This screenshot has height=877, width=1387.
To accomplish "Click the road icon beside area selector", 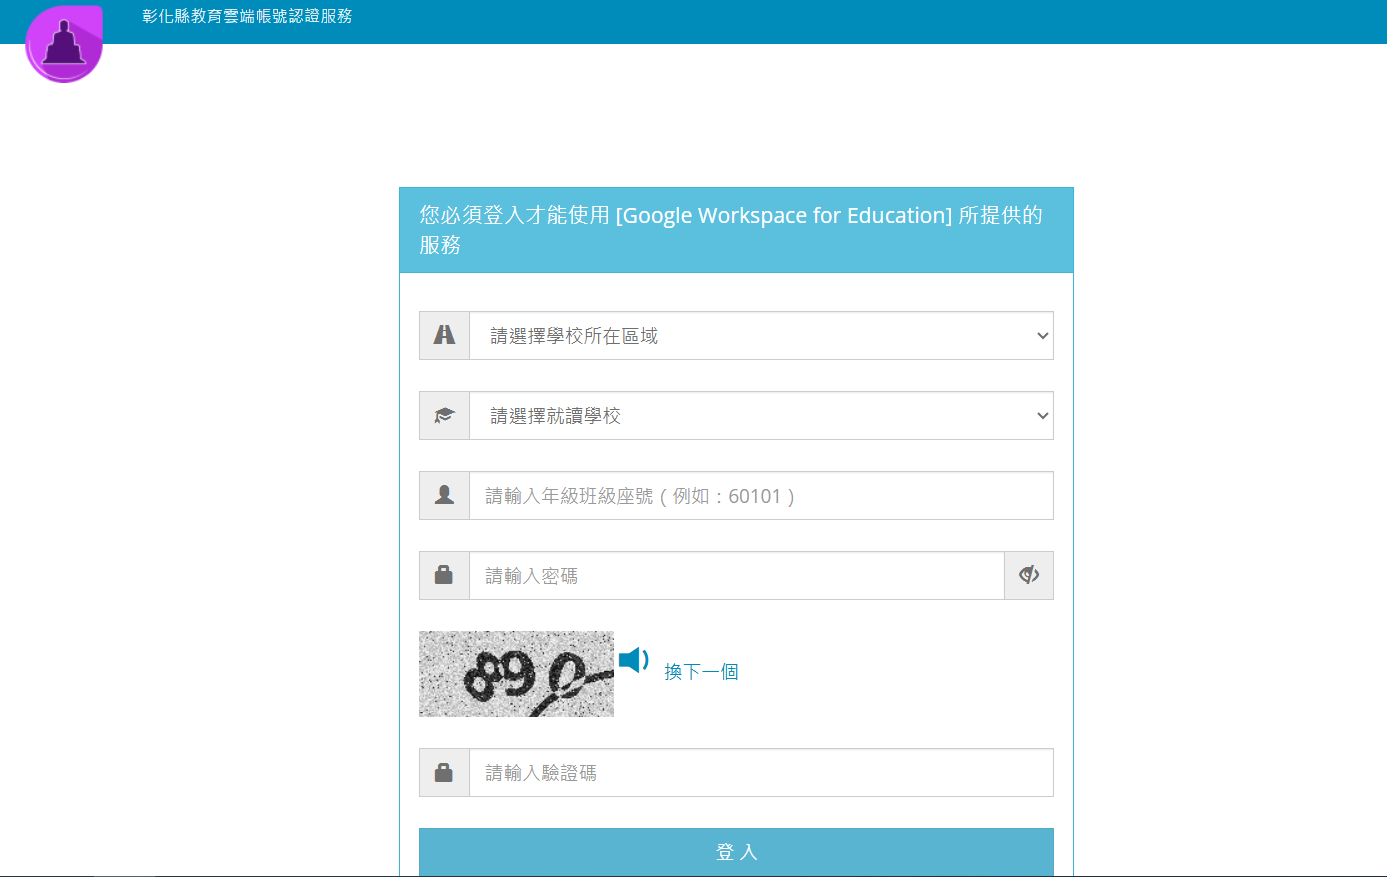I will (x=444, y=335).
